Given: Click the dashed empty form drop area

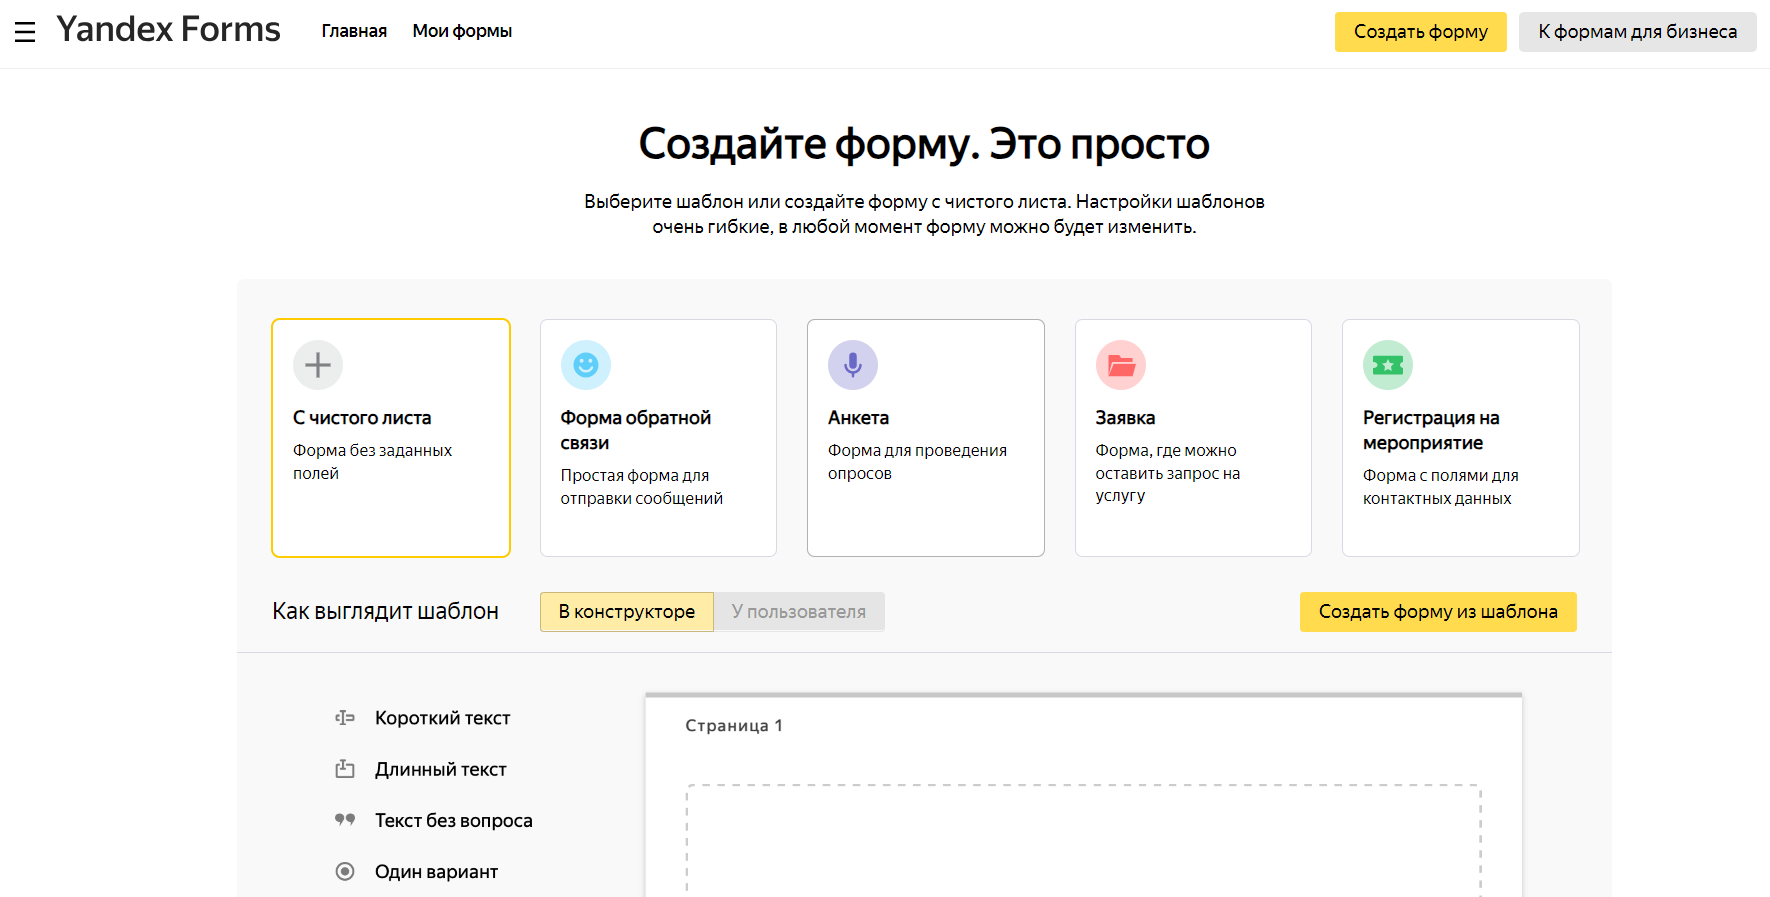Looking at the screenshot, I should [1083, 840].
